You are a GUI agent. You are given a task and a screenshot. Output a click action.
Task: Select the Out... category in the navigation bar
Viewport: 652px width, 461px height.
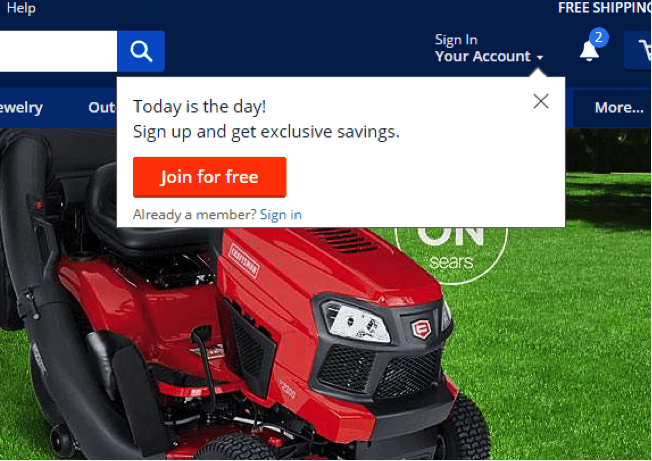102,107
